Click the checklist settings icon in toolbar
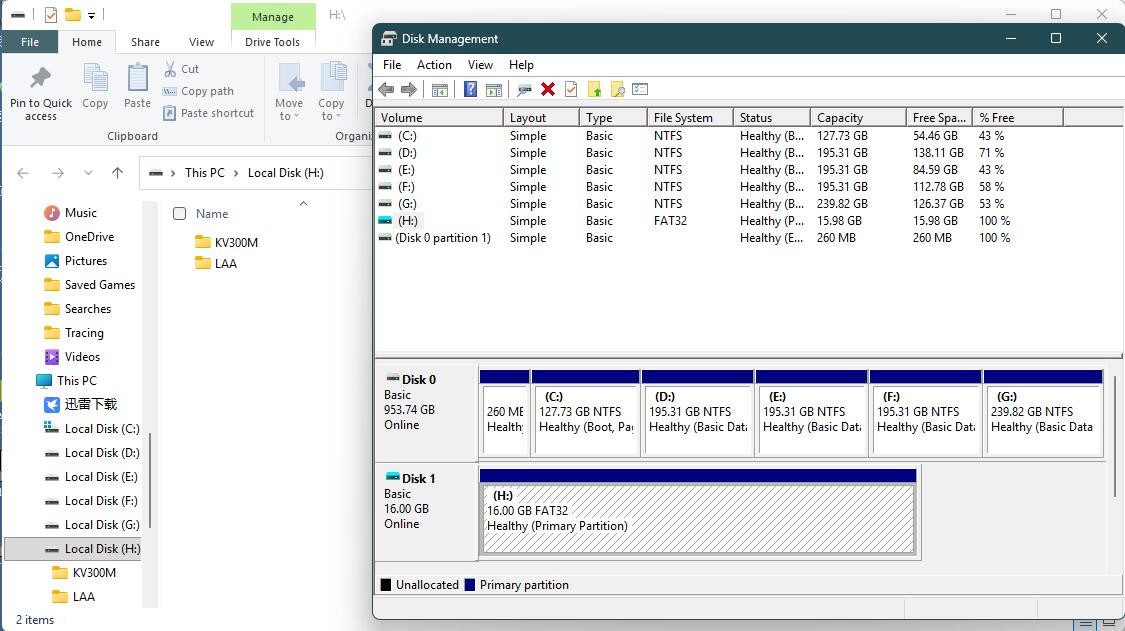The height and width of the screenshot is (631, 1125). (641, 90)
